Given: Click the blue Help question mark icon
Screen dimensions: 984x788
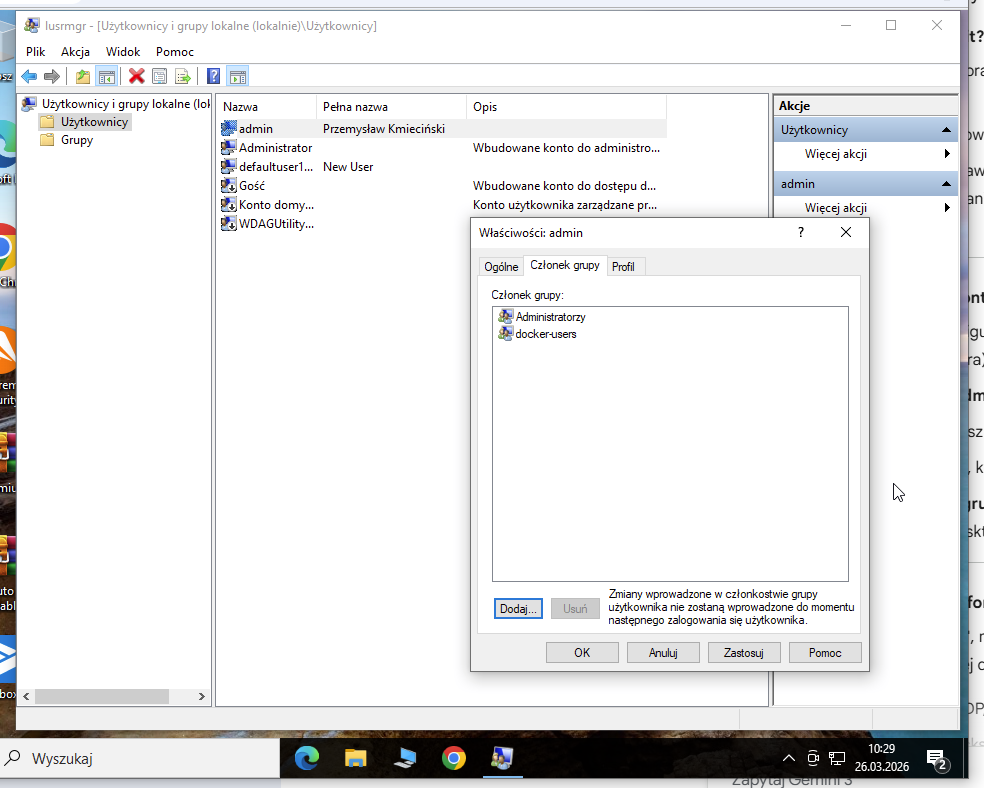Looking at the screenshot, I should pos(213,77).
